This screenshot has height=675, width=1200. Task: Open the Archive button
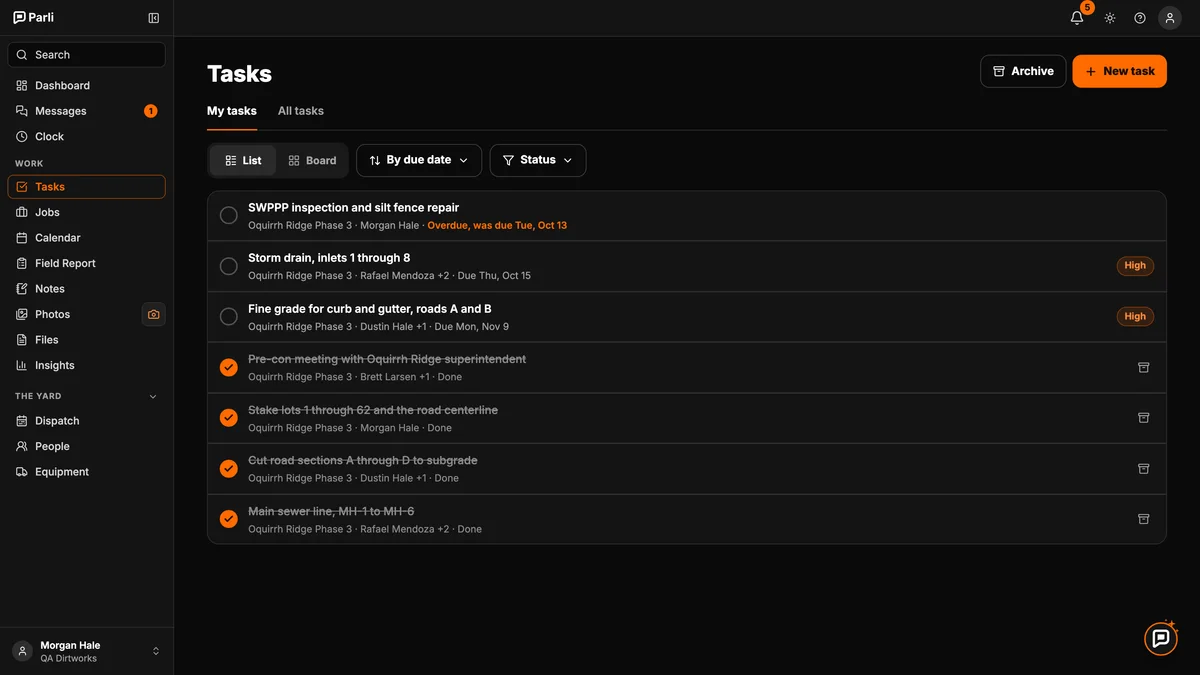(x=1023, y=71)
